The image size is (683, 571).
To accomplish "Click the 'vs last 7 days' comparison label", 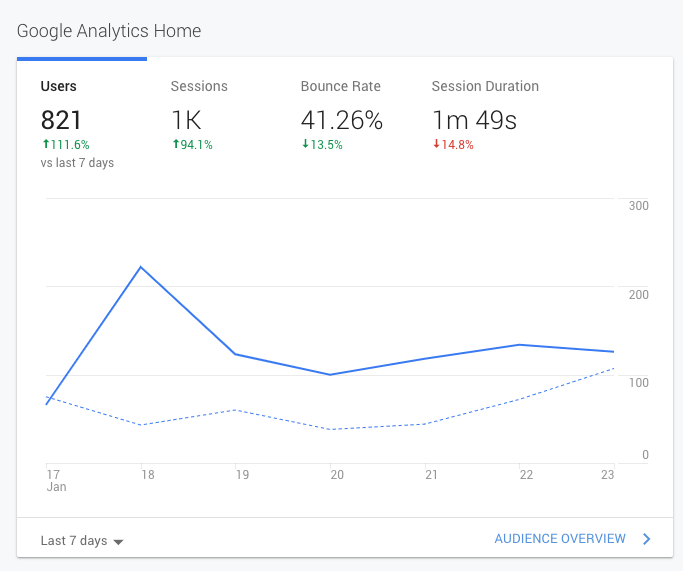I will tap(77, 163).
